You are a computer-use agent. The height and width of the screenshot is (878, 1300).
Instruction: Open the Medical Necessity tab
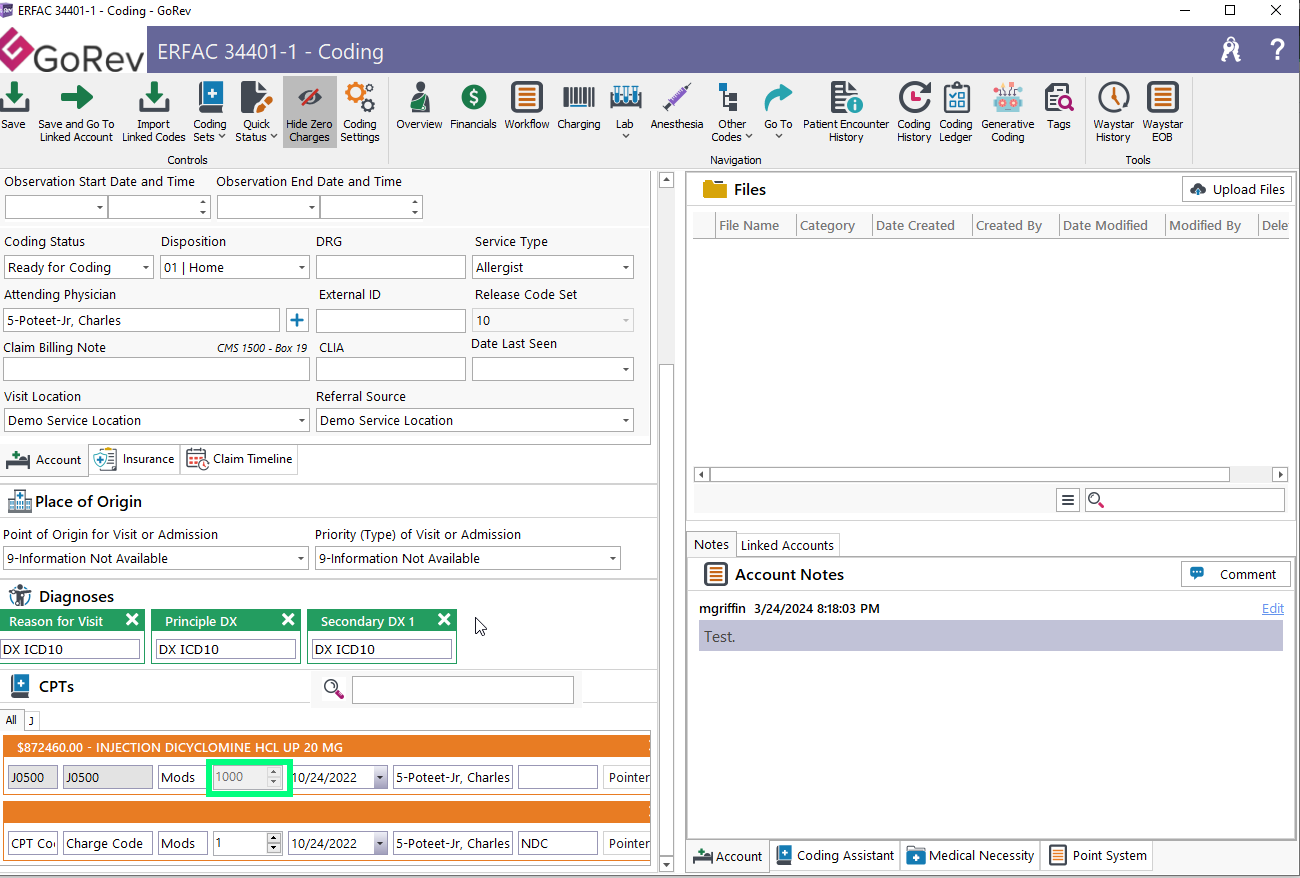click(x=971, y=855)
